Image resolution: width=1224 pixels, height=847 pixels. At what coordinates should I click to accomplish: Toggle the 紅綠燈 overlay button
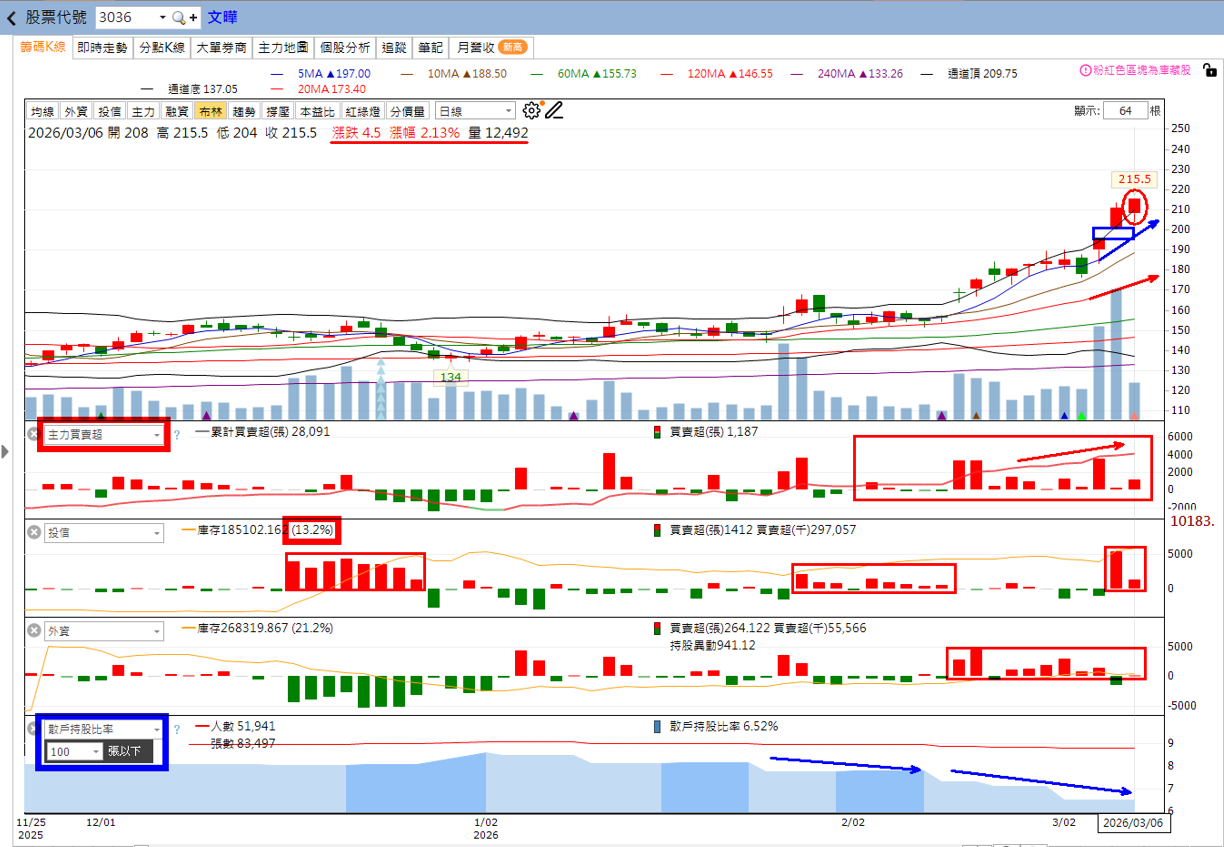point(364,111)
